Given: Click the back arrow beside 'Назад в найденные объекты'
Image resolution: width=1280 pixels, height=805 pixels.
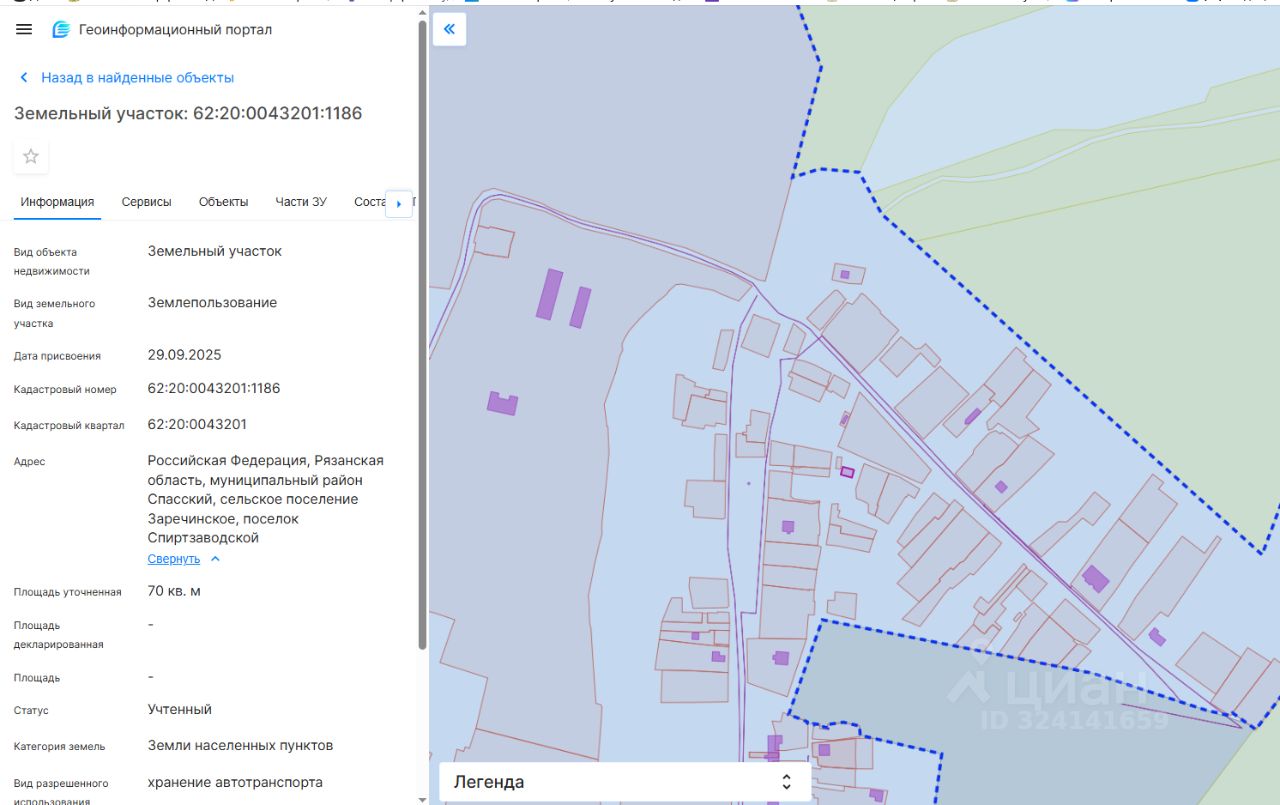Looking at the screenshot, I should pyautogui.click(x=24, y=77).
